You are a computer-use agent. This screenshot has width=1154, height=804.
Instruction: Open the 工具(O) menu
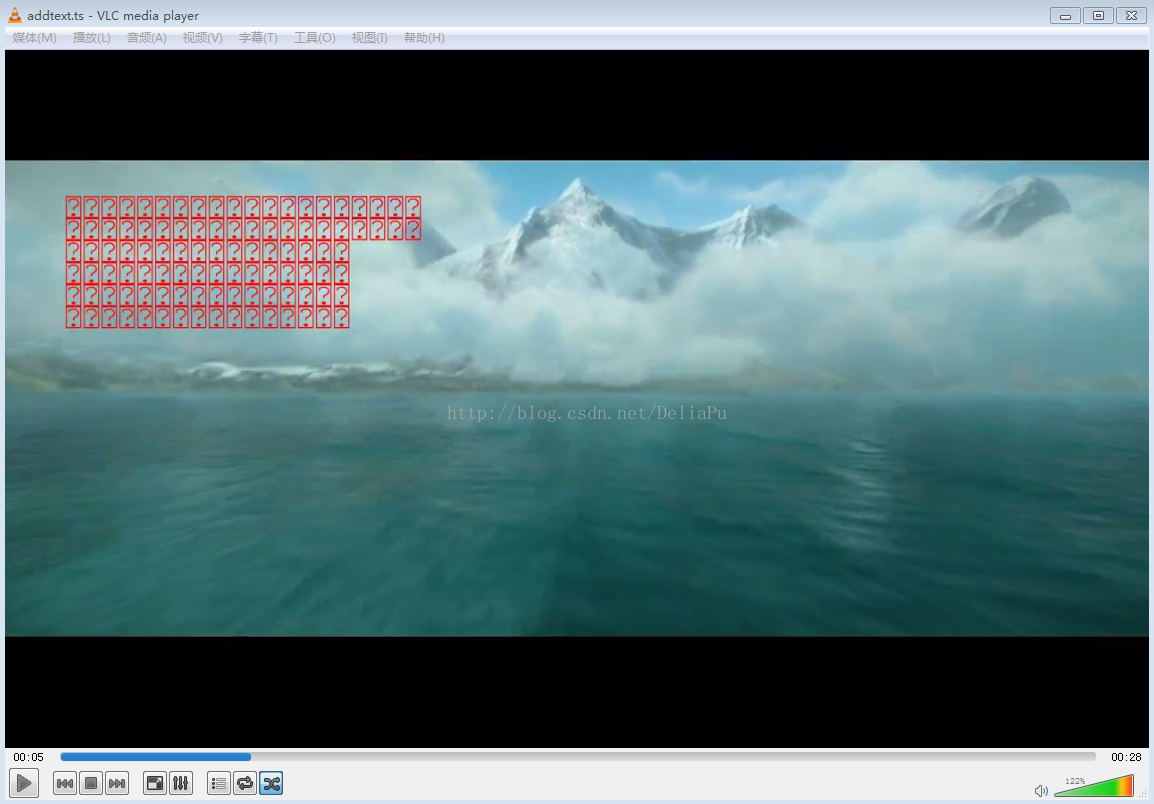(314, 38)
